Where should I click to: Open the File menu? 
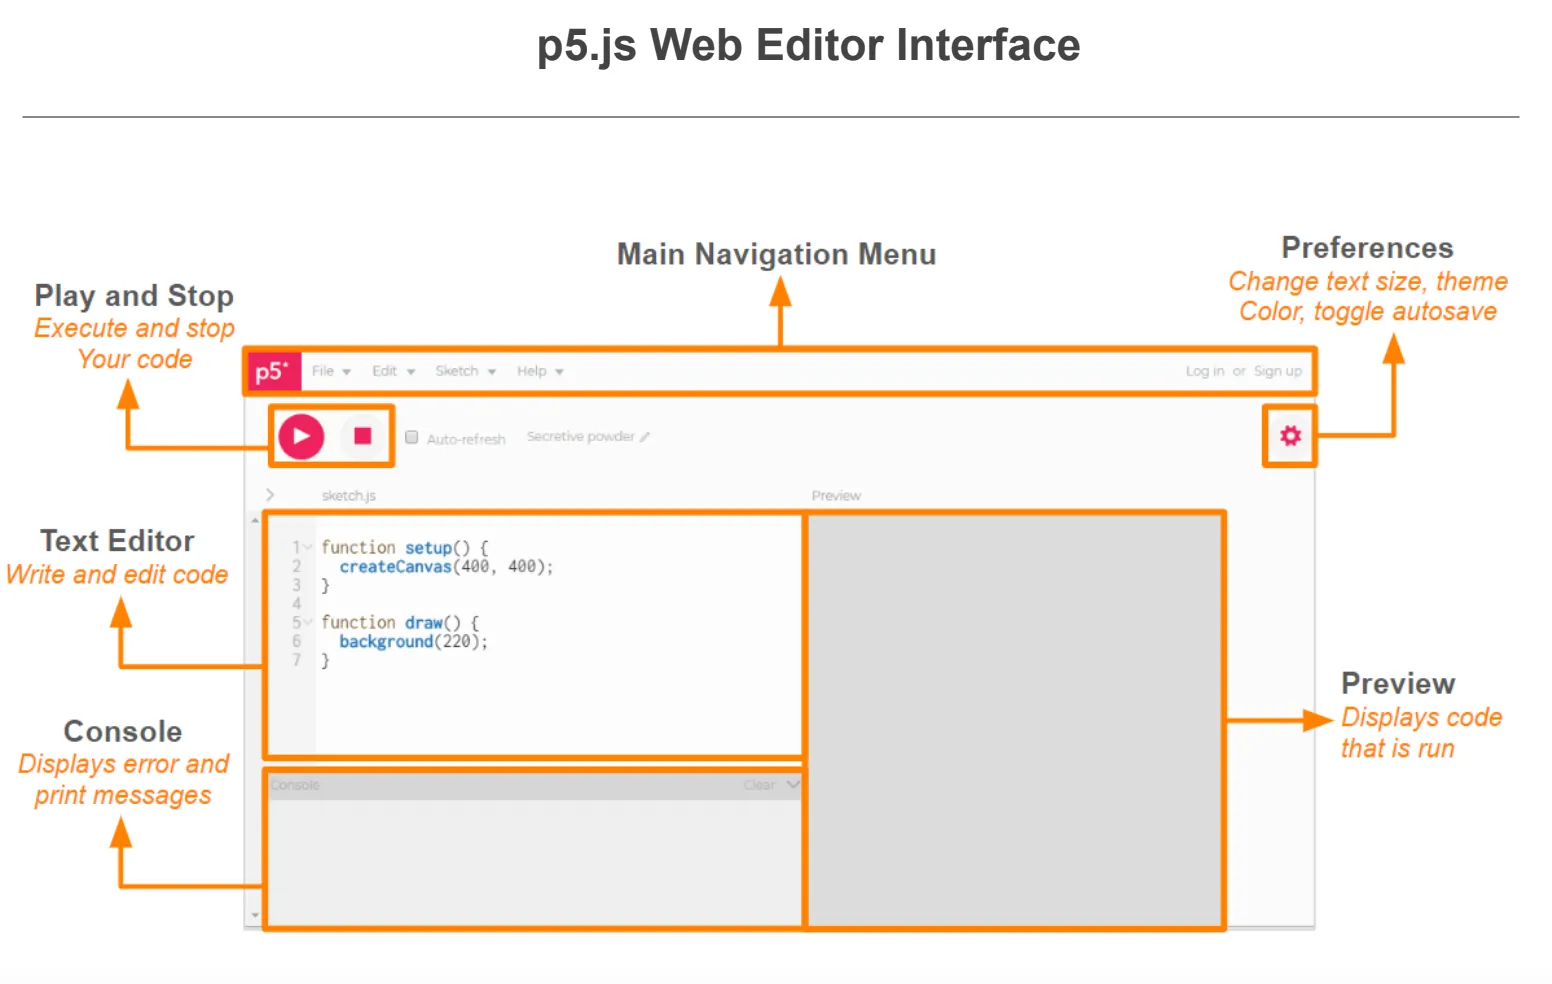coord(331,371)
